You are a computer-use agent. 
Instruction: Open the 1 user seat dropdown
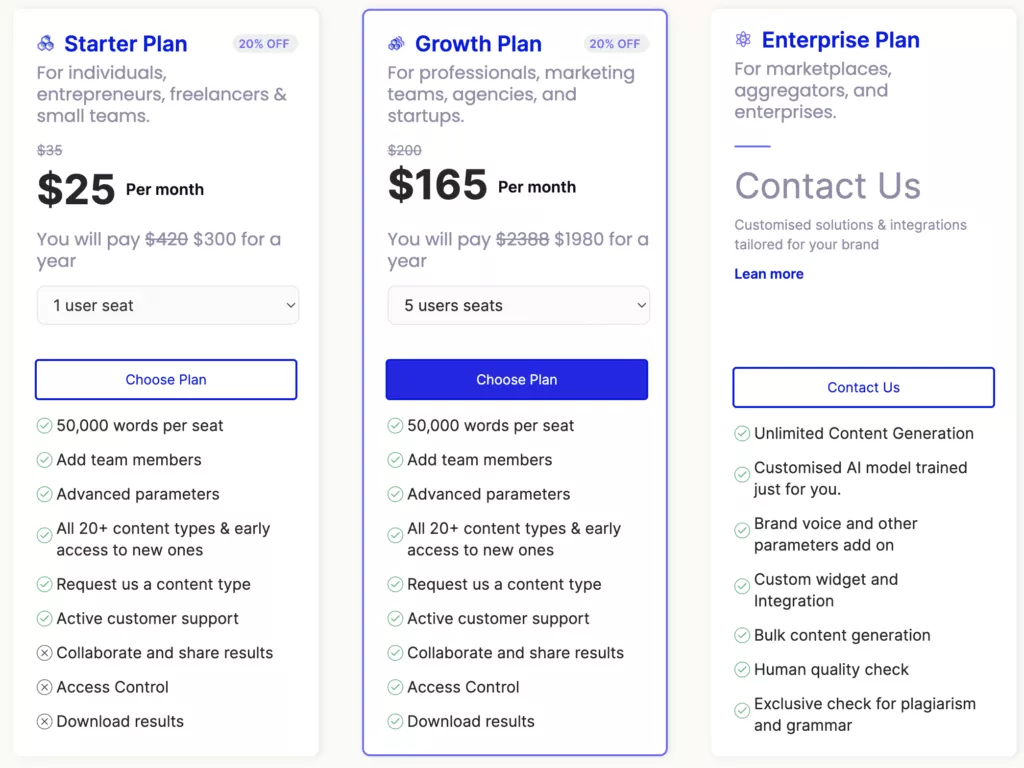pyautogui.click(x=167, y=306)
